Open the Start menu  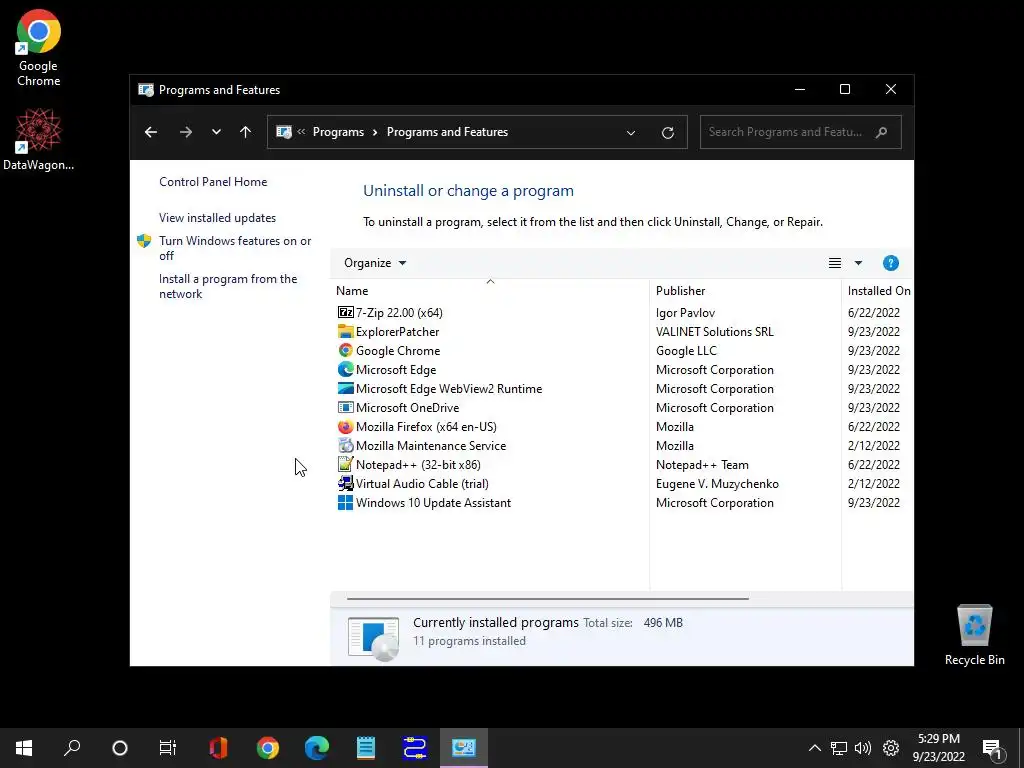[x=24, y=748]
